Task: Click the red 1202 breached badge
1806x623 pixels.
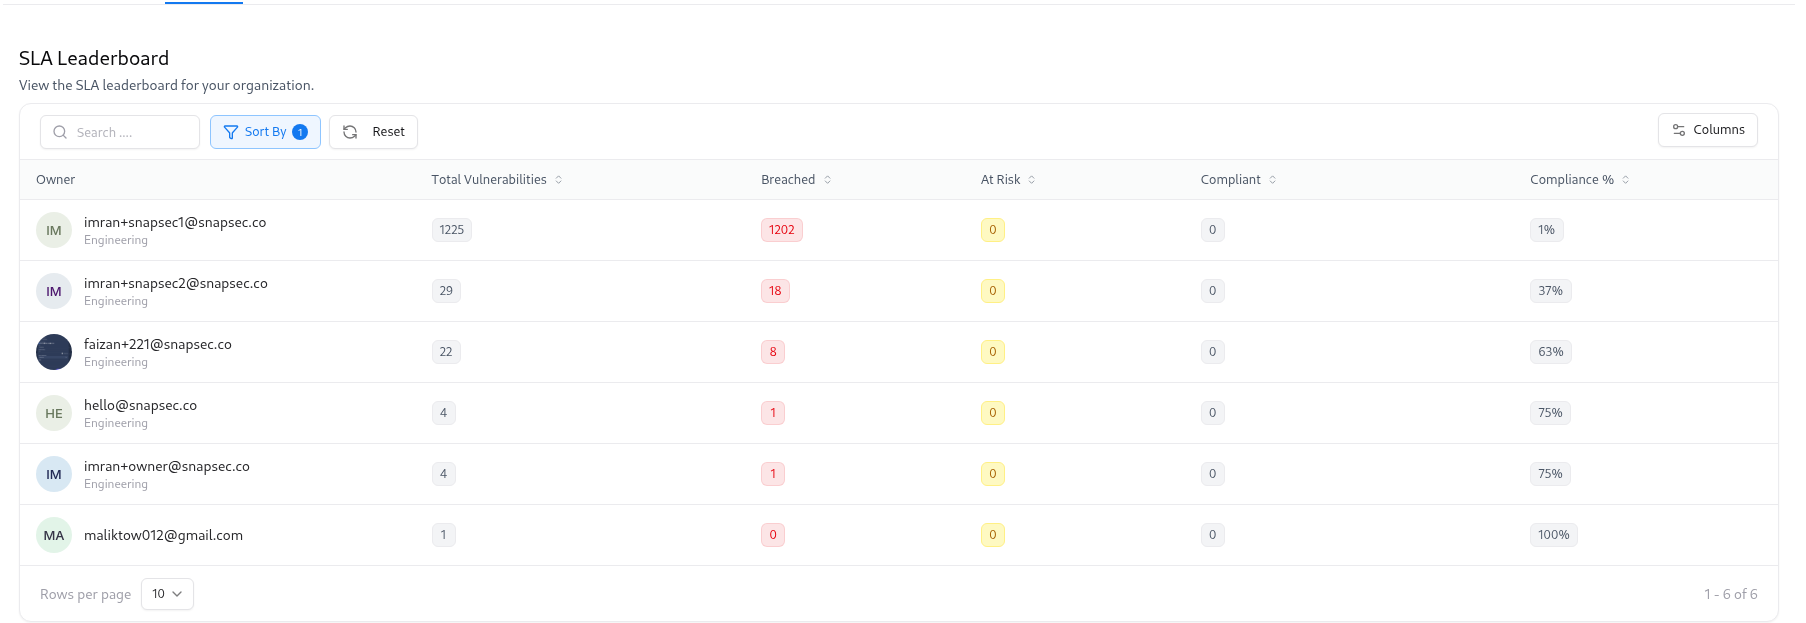Action: [781, 230]
